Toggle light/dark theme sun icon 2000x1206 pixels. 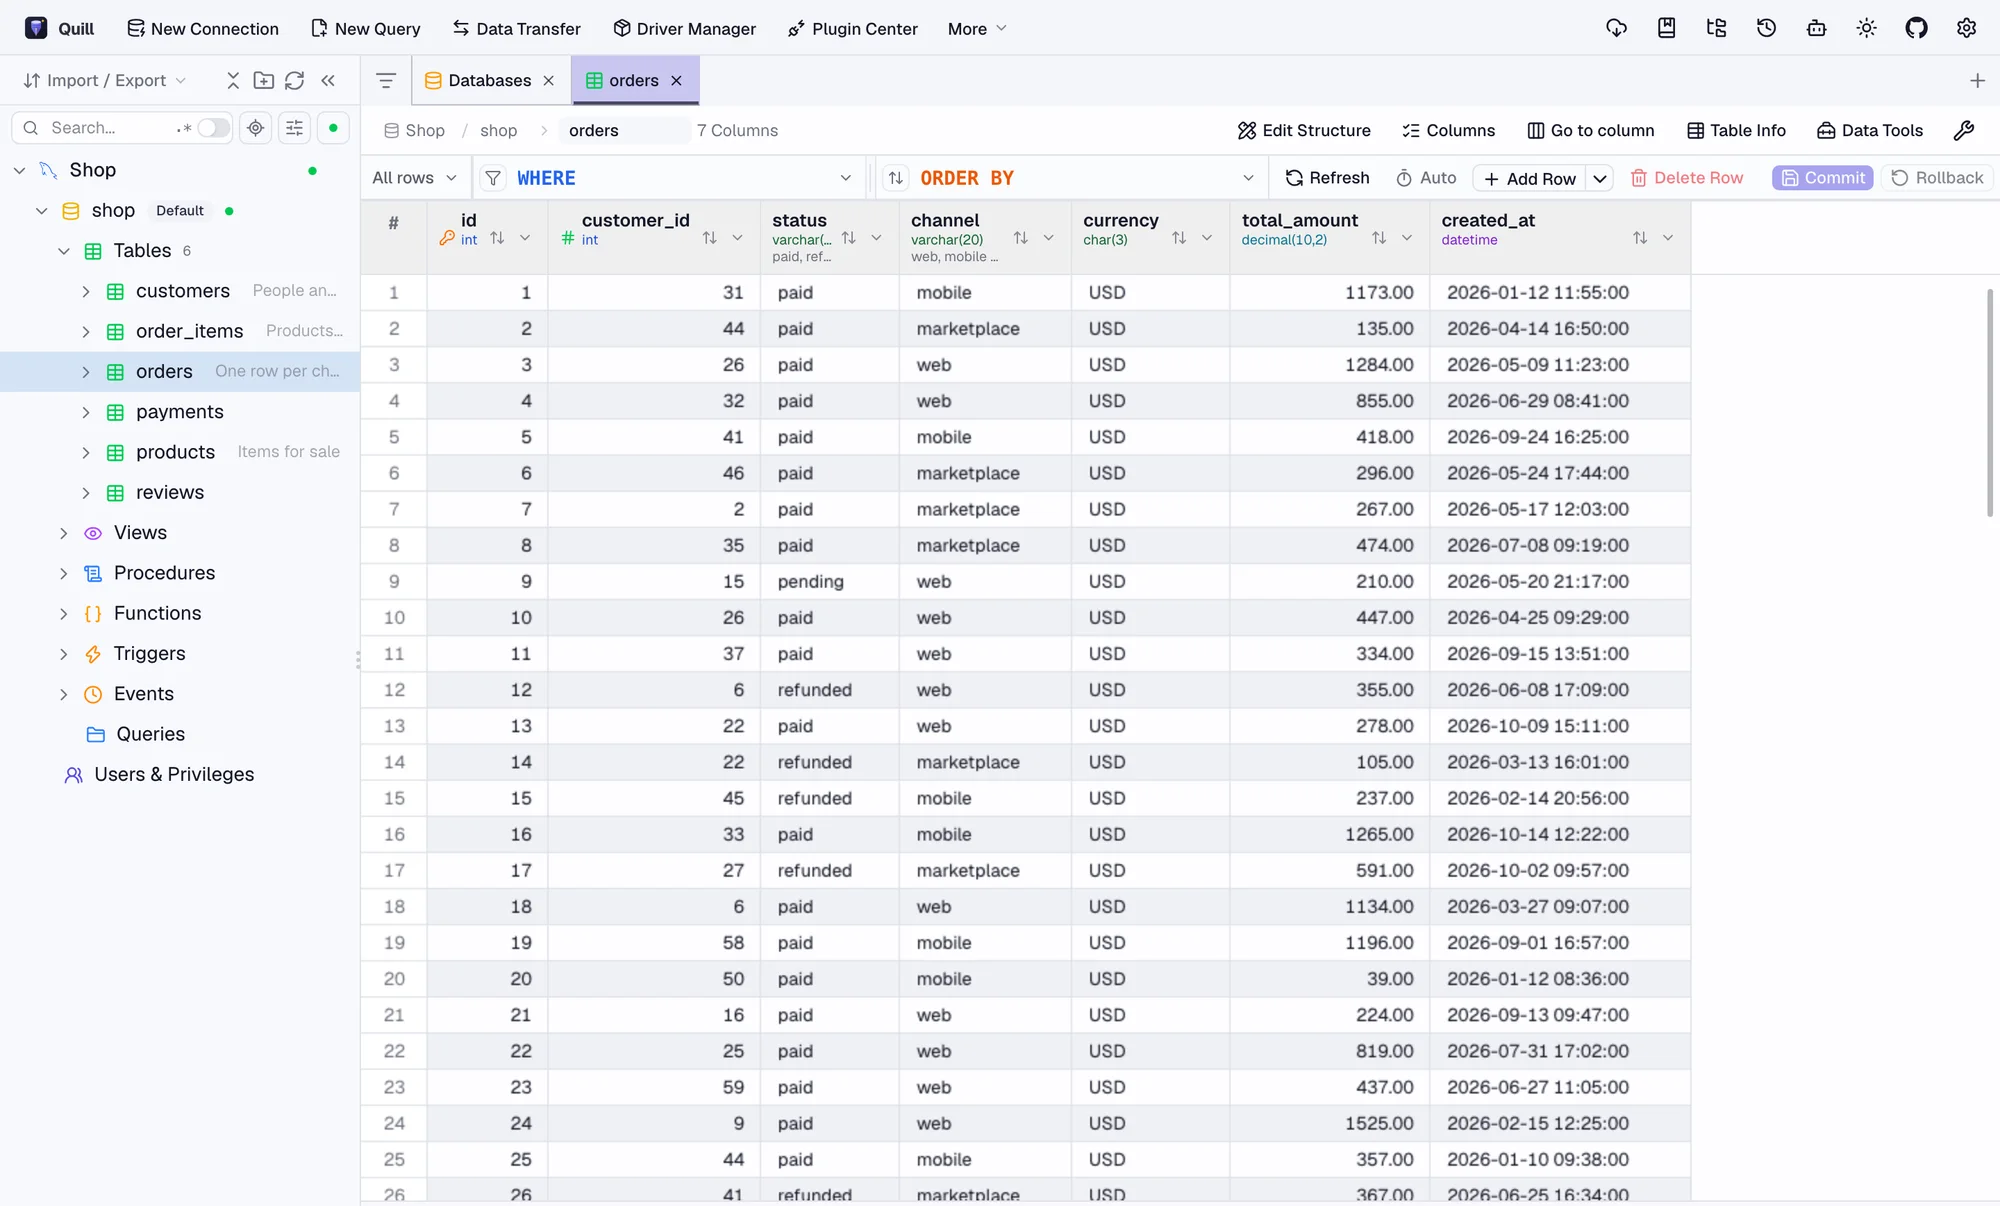pyautogui.click(x=1866, y=28)
